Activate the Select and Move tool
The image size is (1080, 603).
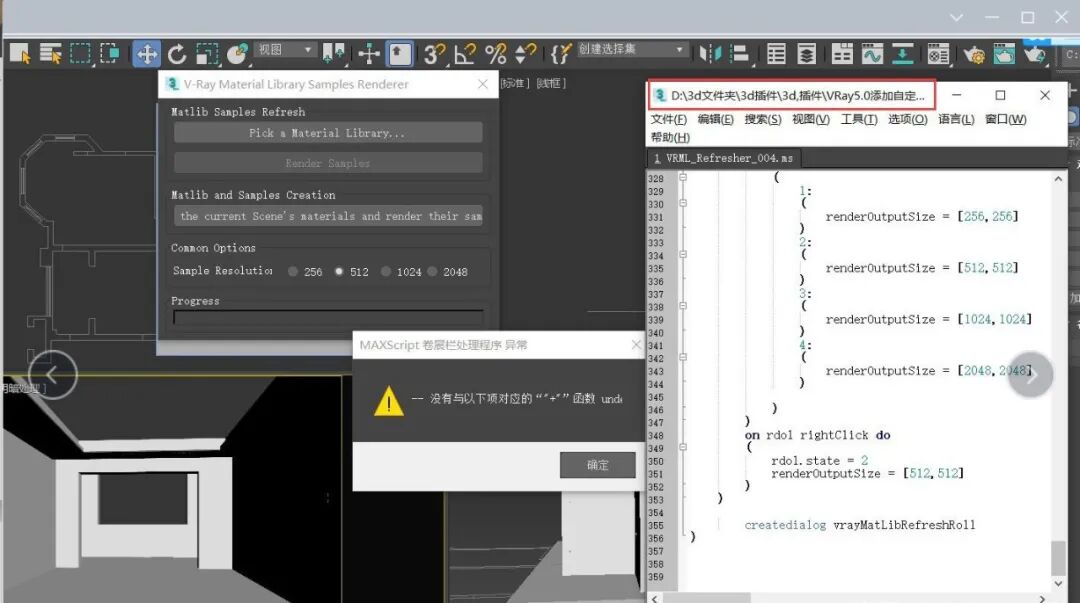[147, 54]
